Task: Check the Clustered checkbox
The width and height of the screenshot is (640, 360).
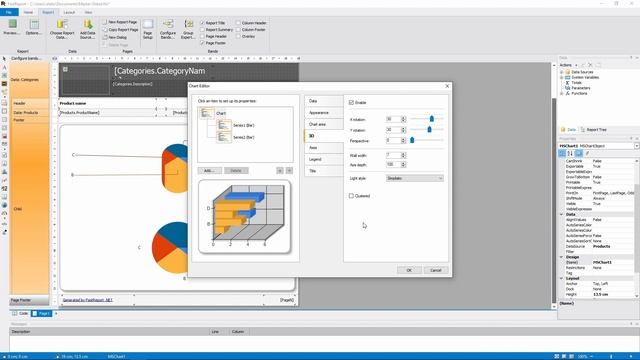Action: (x=351, y=196)
